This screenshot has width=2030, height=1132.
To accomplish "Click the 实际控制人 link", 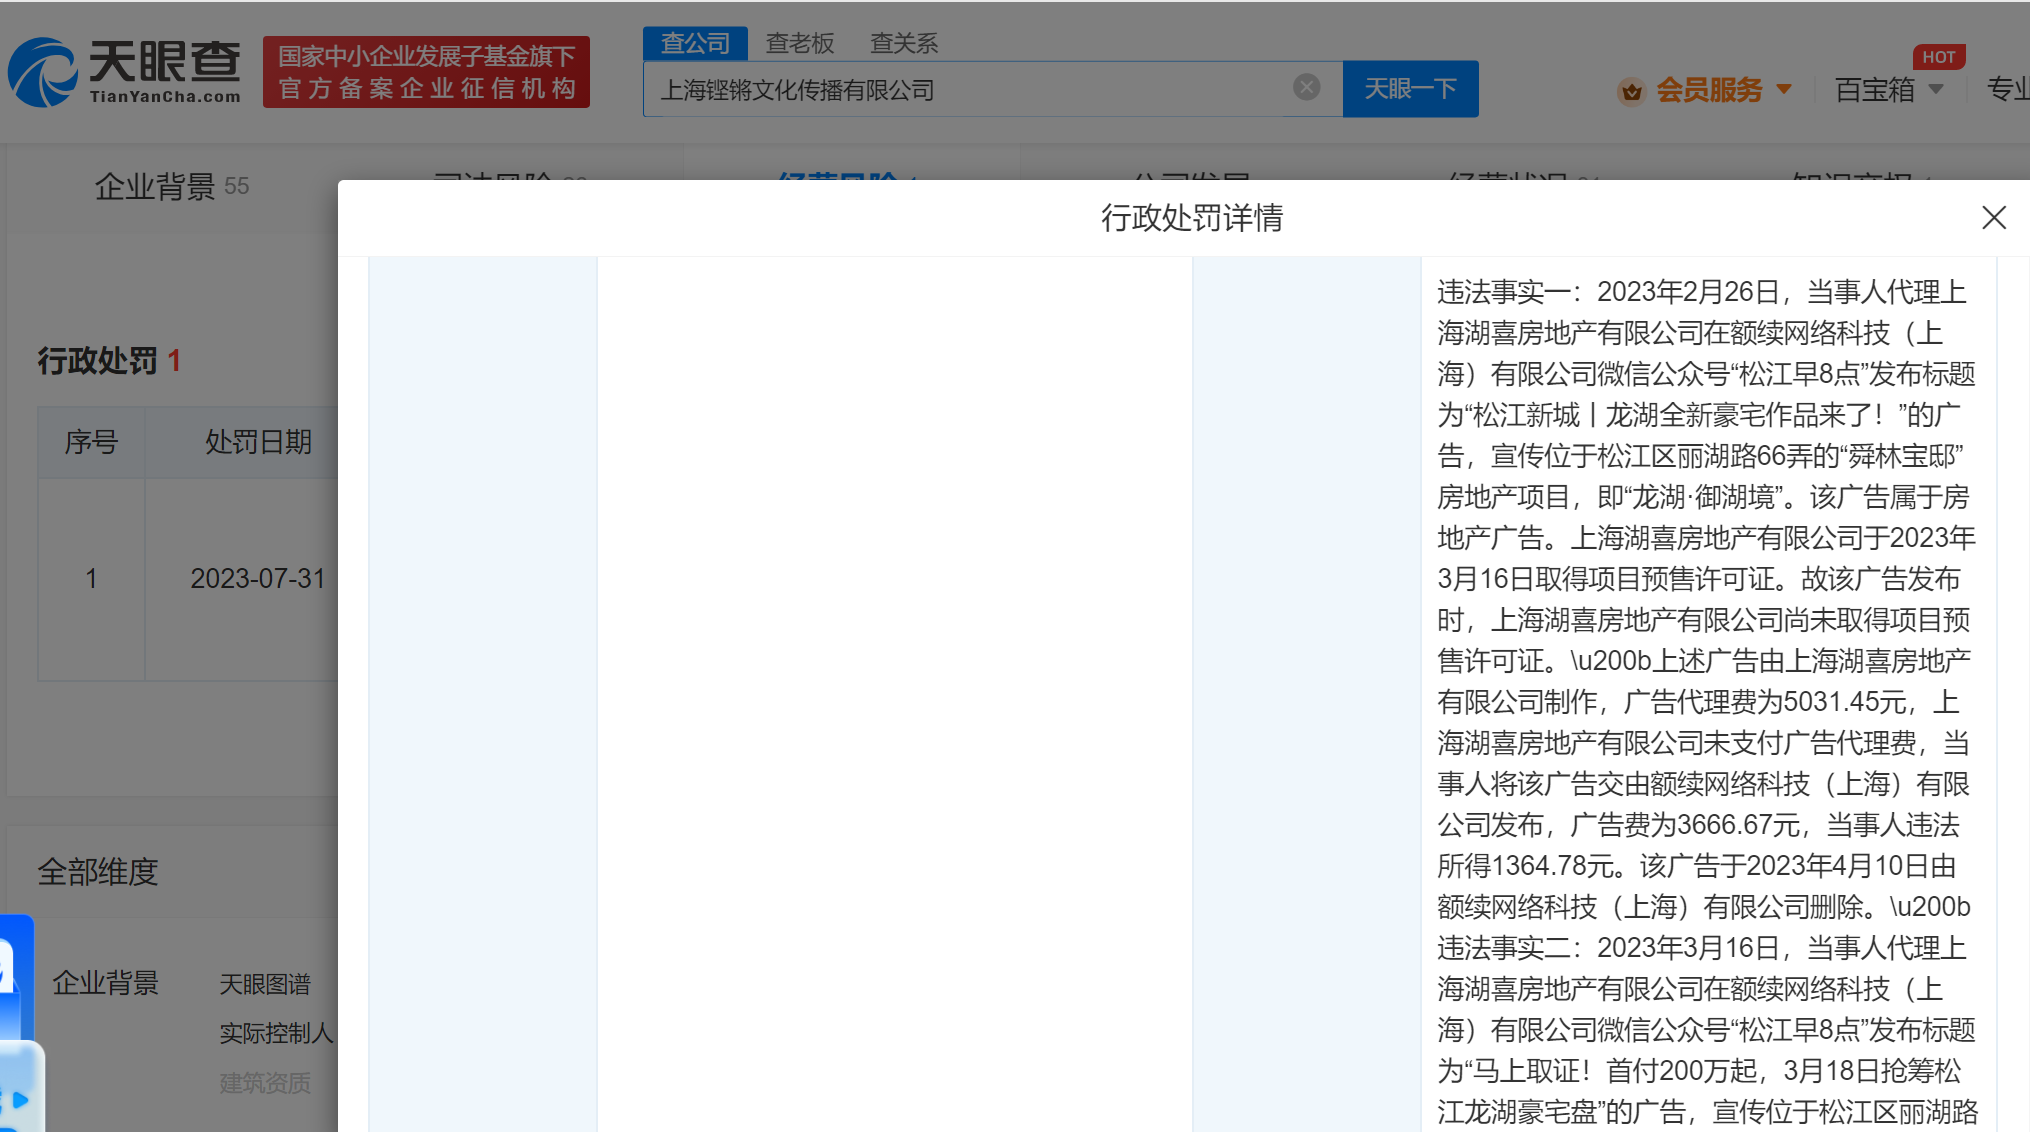I will point(276,1033).
